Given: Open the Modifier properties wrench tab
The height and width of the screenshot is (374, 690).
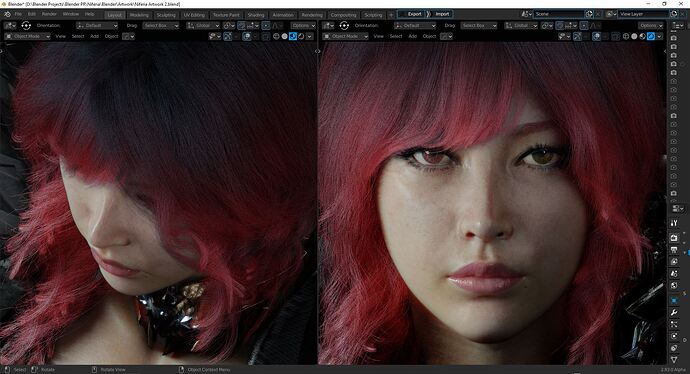Looking at the screenshot, I should pos(674,313).
